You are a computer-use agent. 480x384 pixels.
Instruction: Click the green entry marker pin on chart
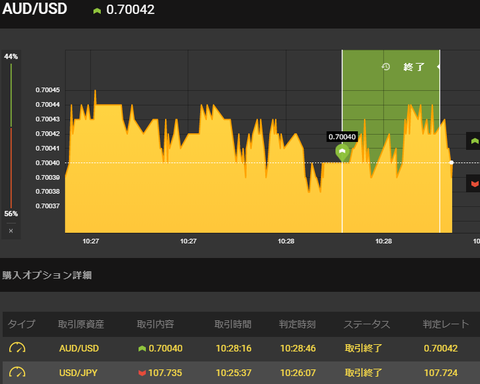(342, 153)
